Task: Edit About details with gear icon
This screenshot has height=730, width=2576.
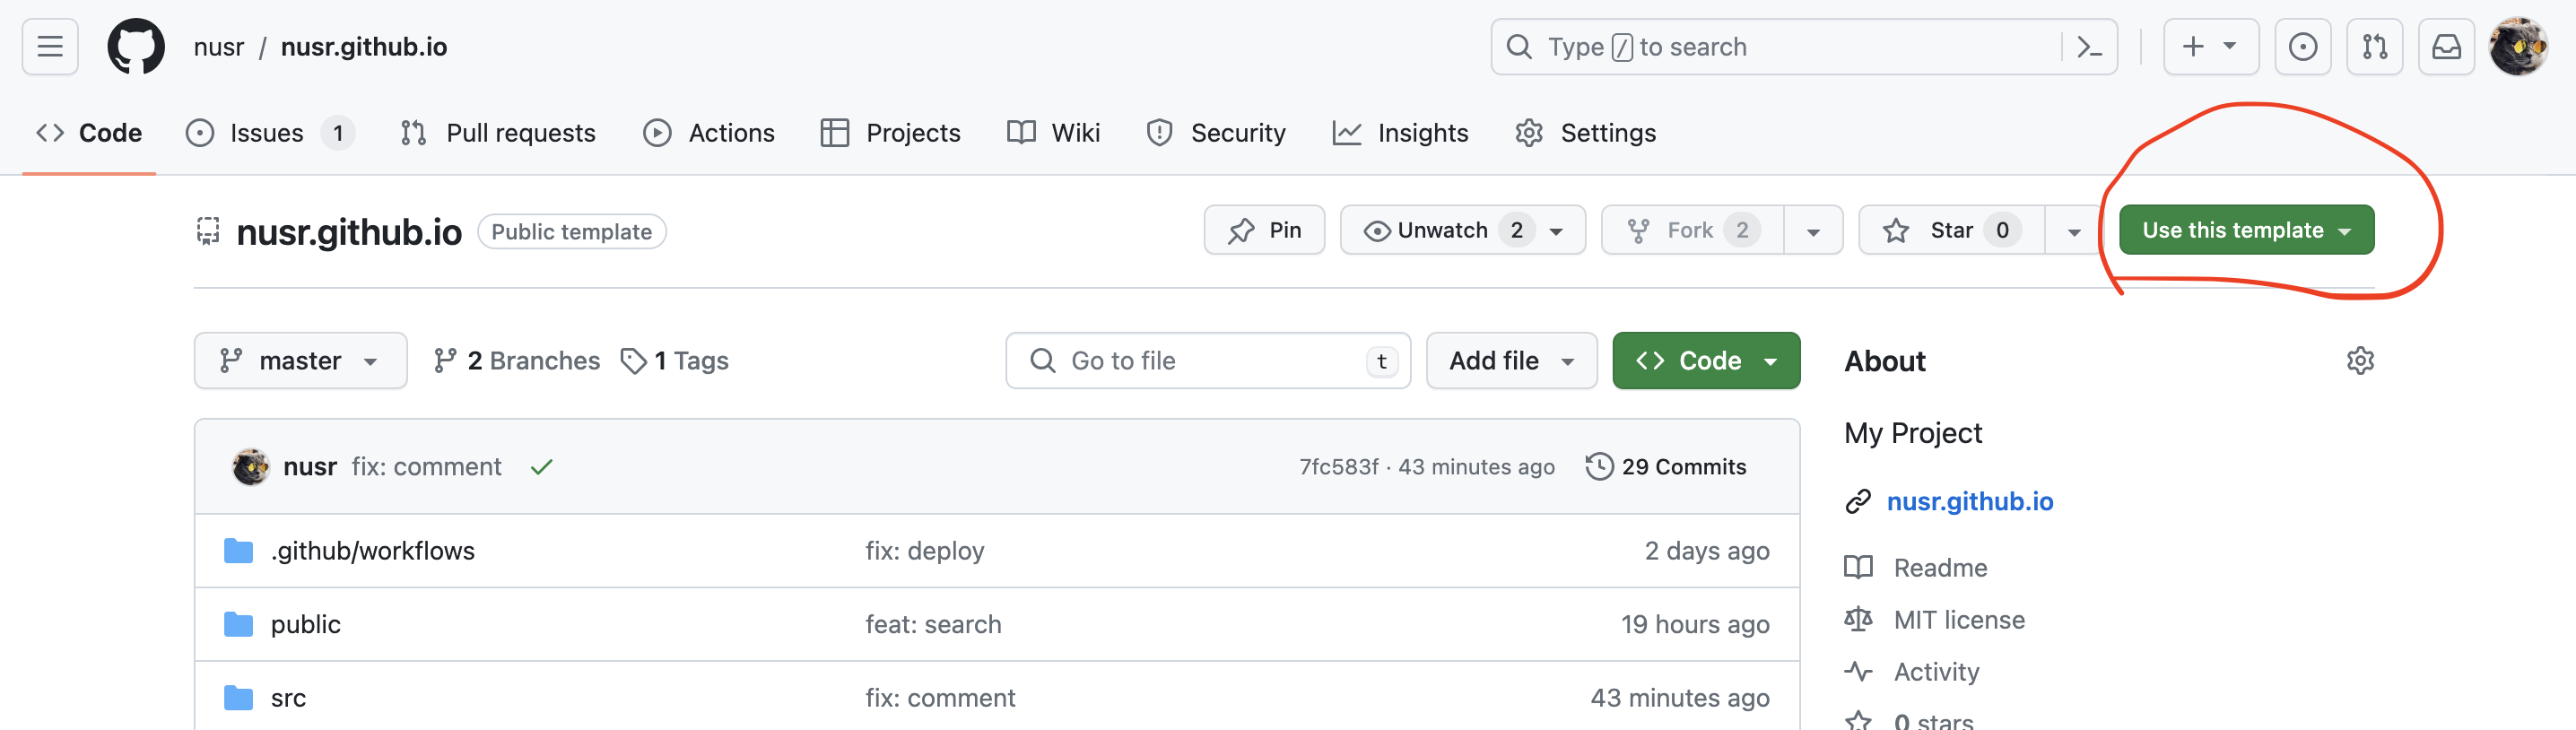Action: (x=2360, y=361)
